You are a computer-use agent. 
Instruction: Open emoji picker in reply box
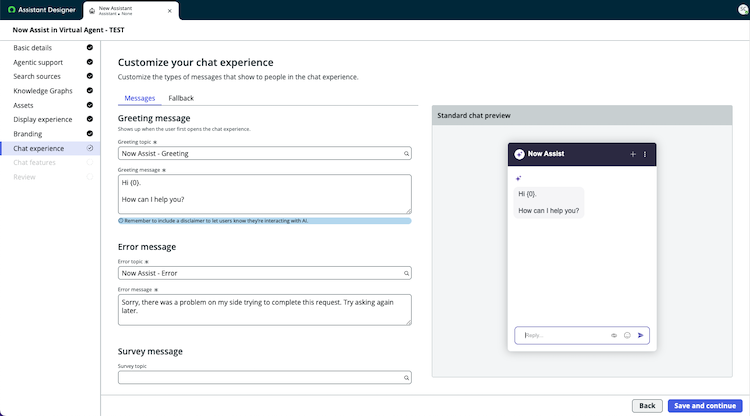627,335
